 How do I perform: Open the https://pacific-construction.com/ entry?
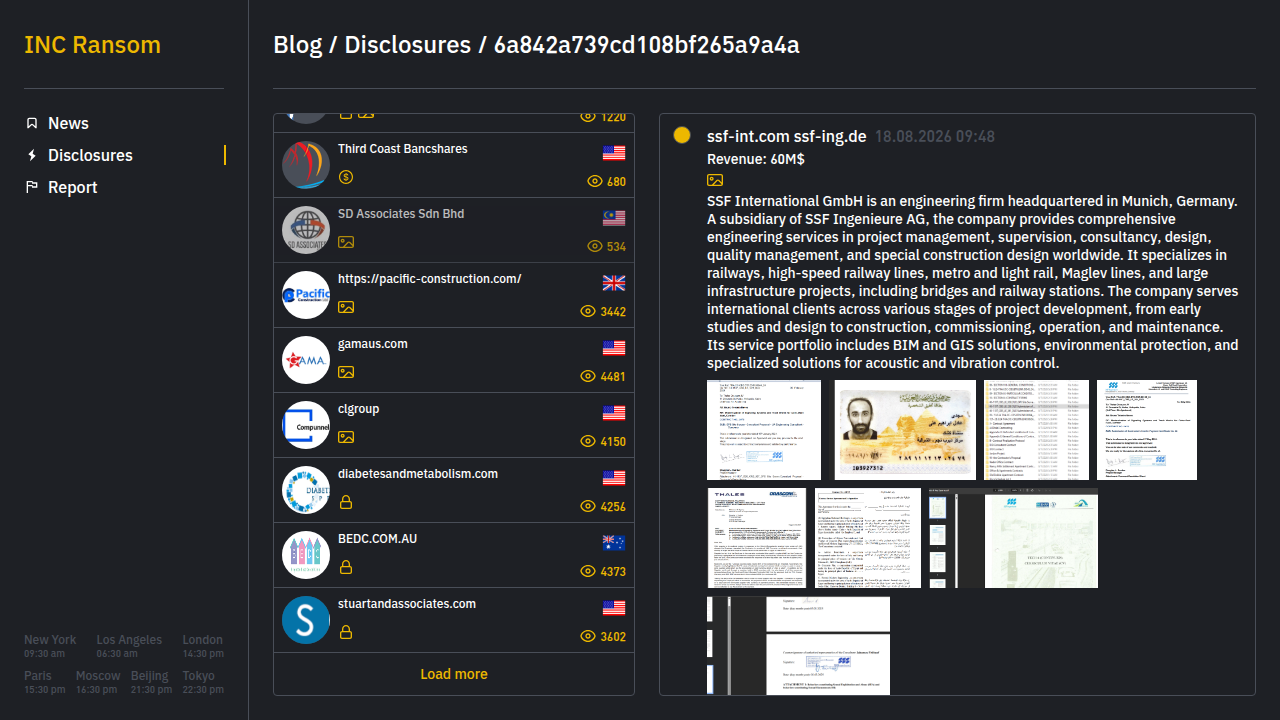pyautogui.click(x=454, y=295)
